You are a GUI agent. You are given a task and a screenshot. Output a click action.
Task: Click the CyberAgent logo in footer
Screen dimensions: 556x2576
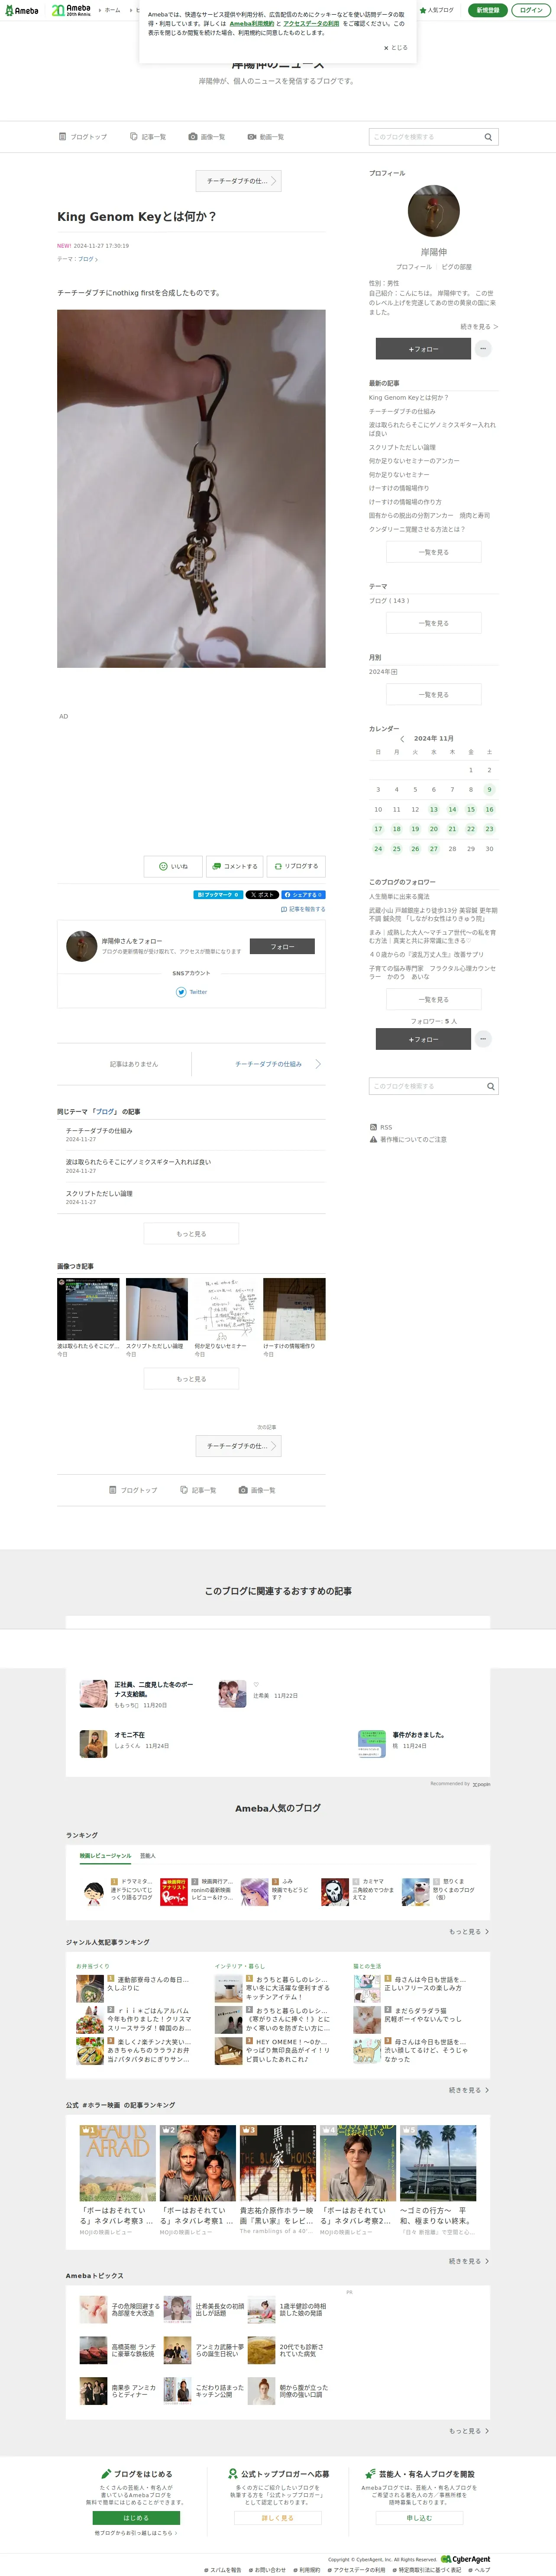(x=466, y=2559)
